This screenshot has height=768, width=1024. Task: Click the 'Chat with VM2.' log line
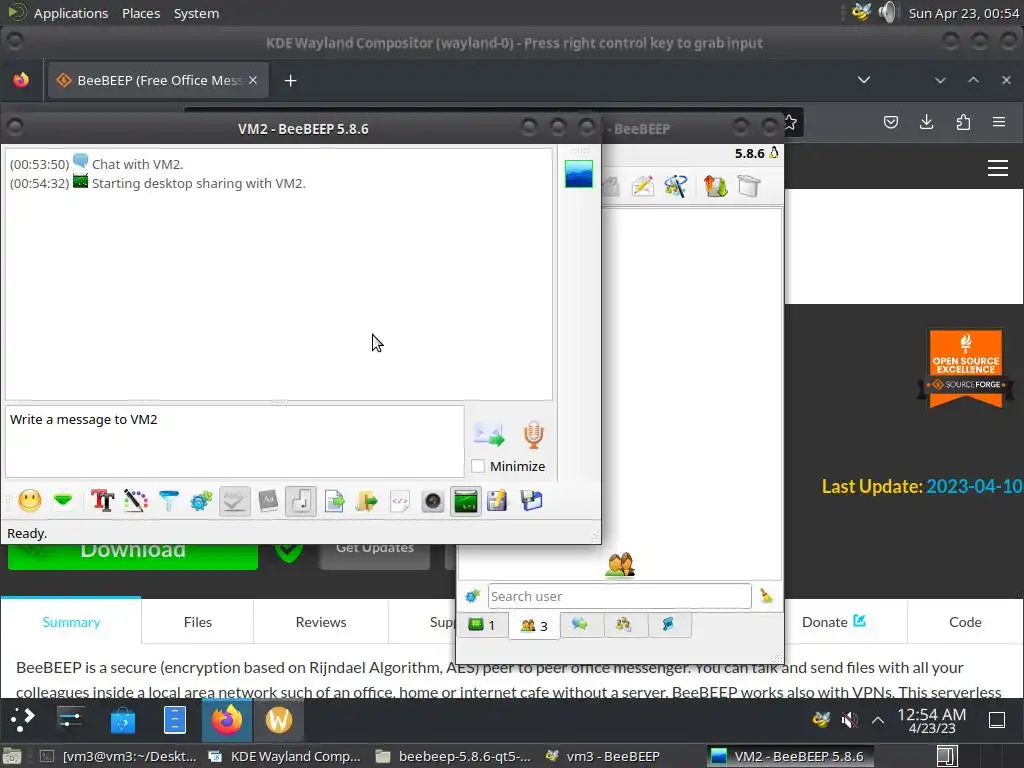[x=137, y=165]
